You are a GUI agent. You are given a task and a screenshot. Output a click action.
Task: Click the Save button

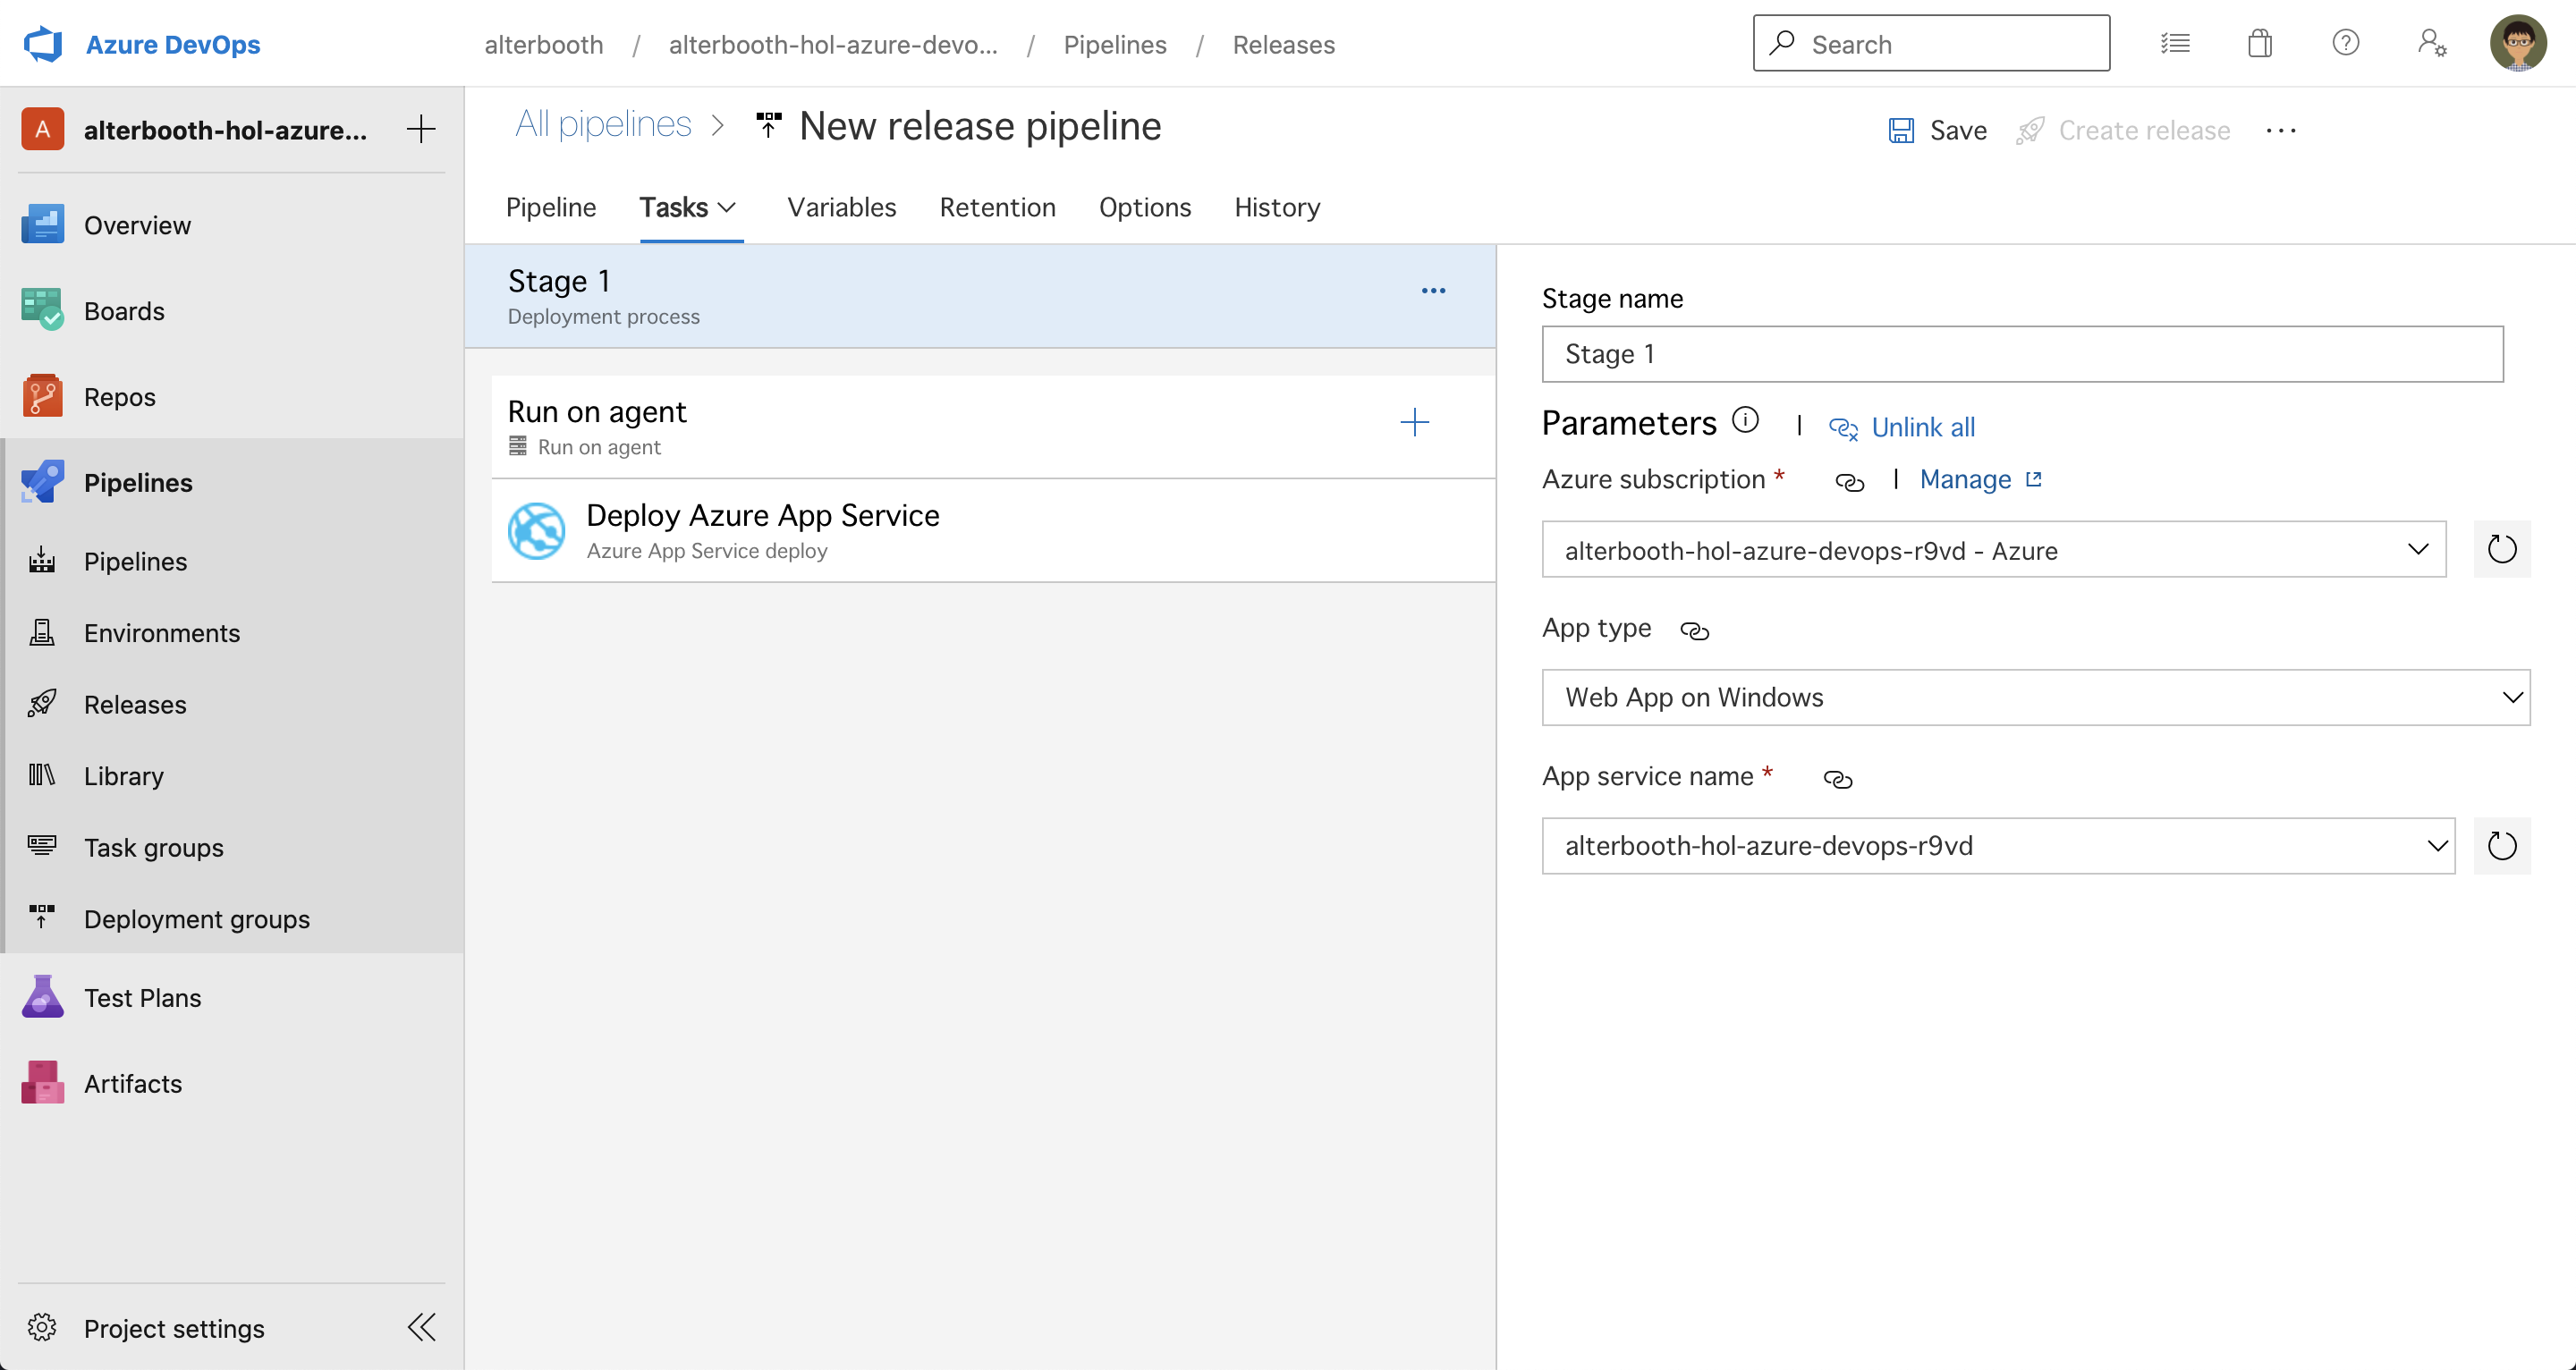click(1937, 130)
